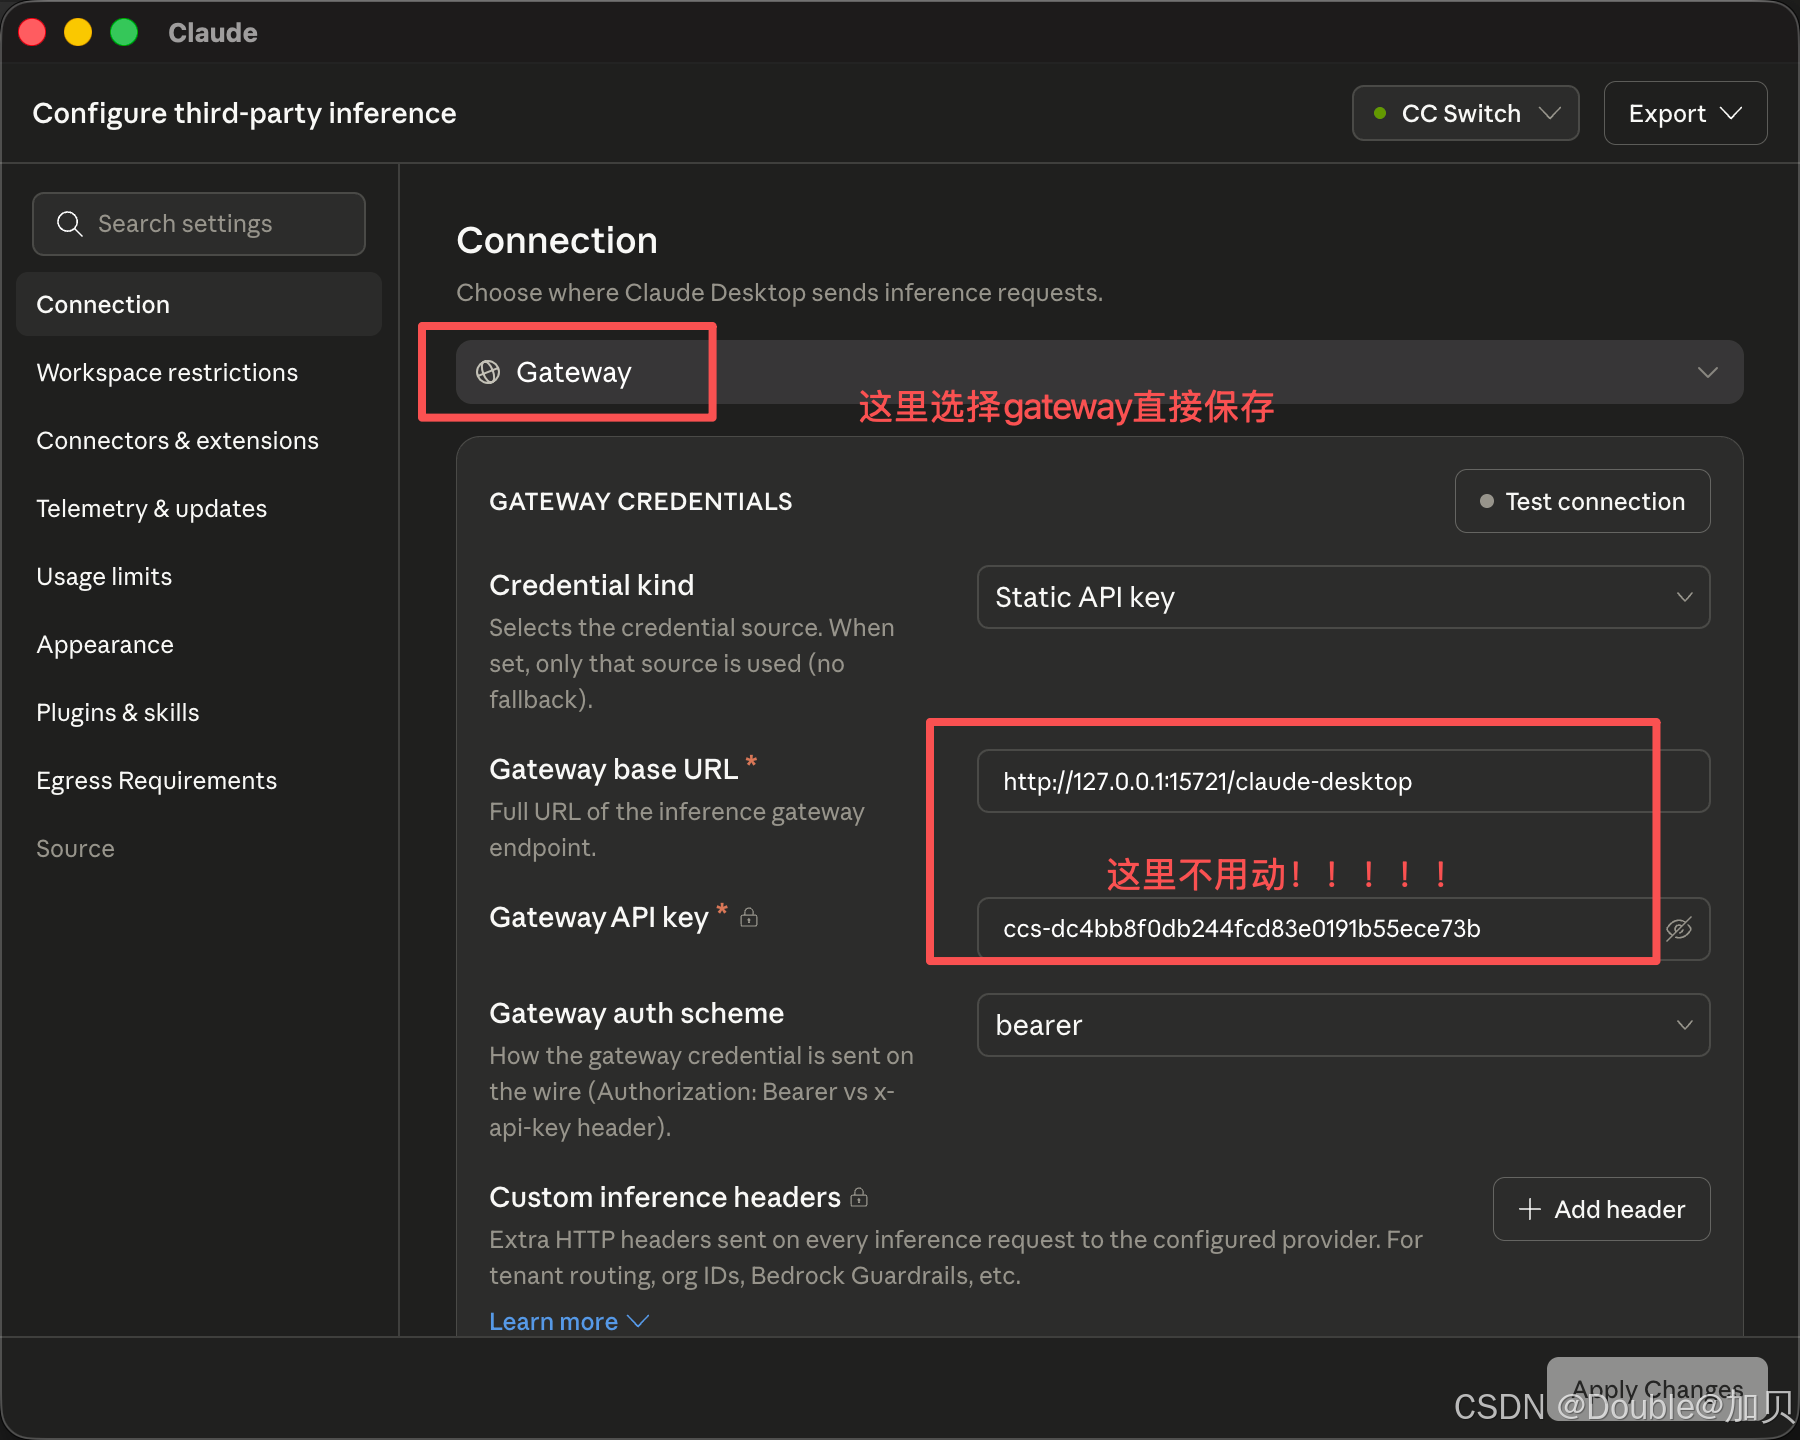Close the Claude window with red button
Image resolution: width=1800 pixels, height=1440 pixels.
[x=32, y=32]
